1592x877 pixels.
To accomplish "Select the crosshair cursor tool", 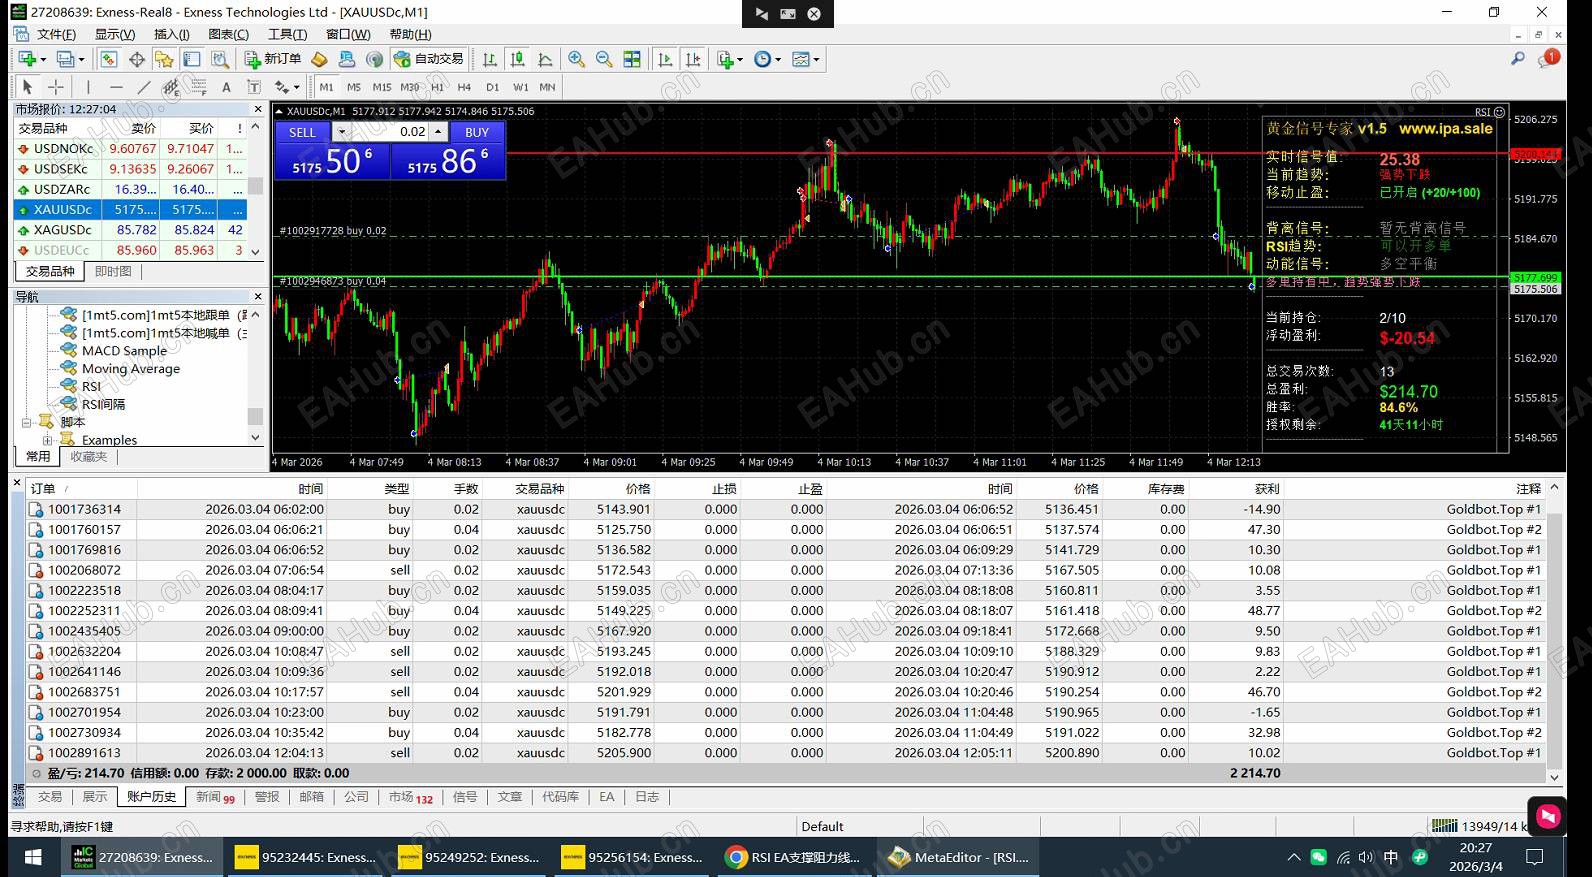I will 56,87.
